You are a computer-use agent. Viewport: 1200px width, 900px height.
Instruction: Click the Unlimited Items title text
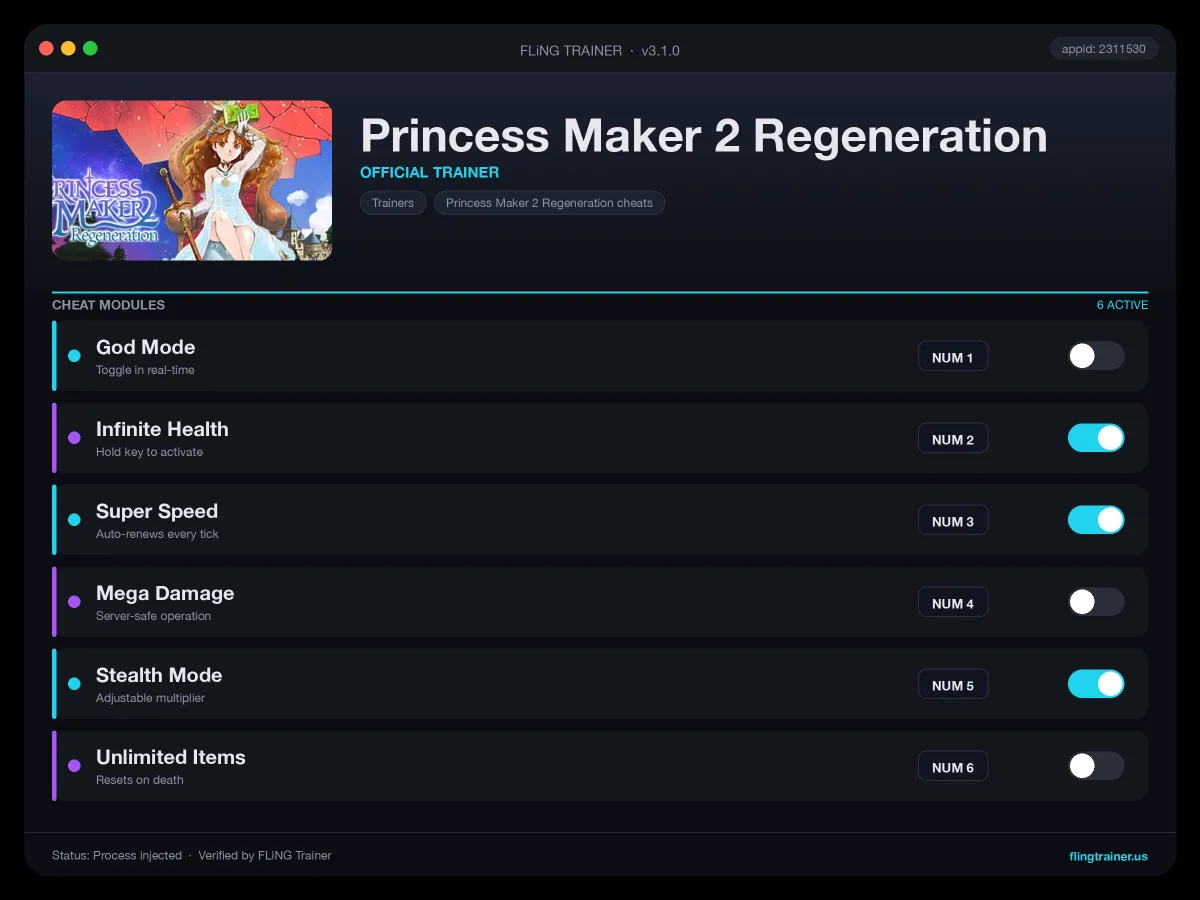pyautogui.click(x=171, y=757)
